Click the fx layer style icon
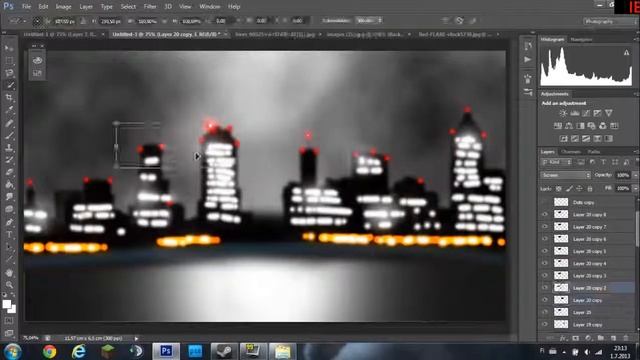The height and width of the screenshot is (360, 640). [563, 338]
